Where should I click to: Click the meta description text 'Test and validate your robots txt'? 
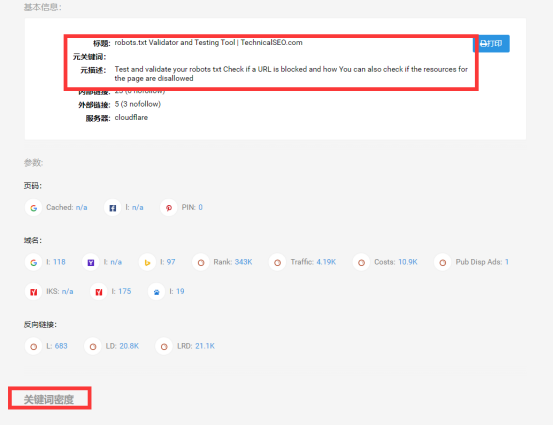(x=168, y=69)
